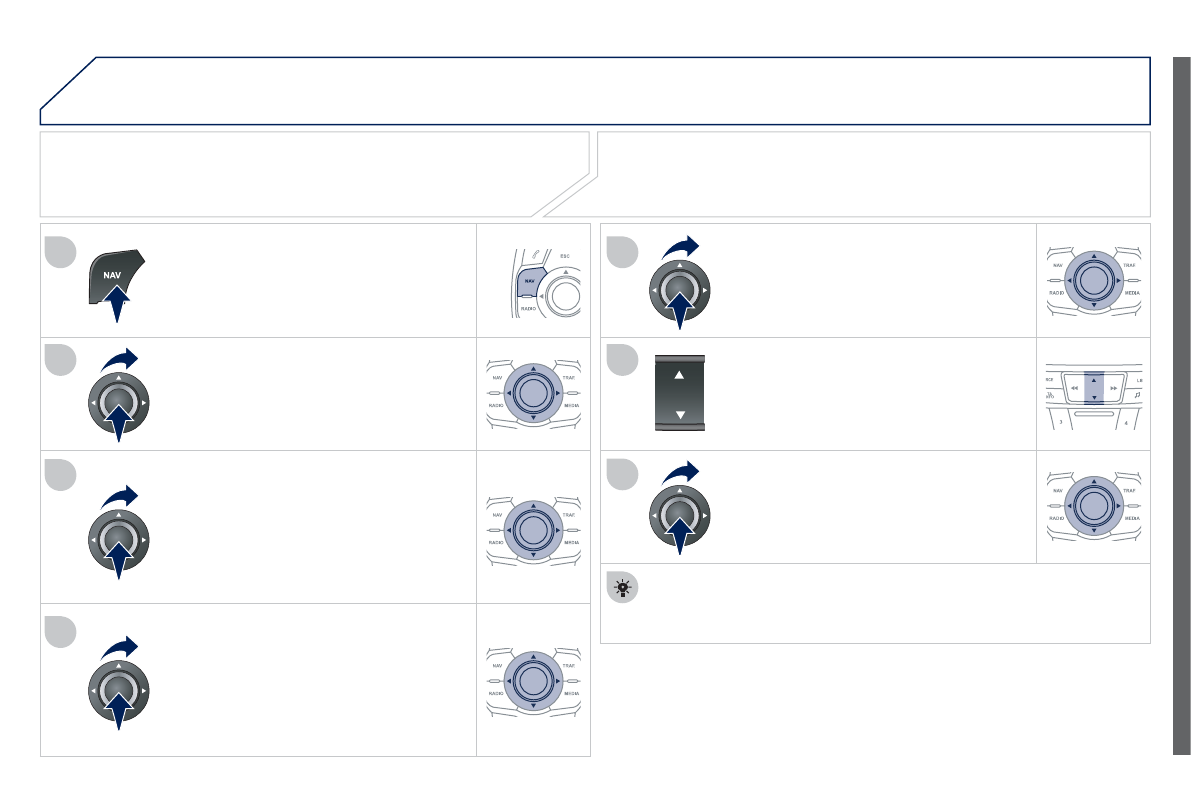Click the gray step marker beside the NAV button

tap(60, 252)
